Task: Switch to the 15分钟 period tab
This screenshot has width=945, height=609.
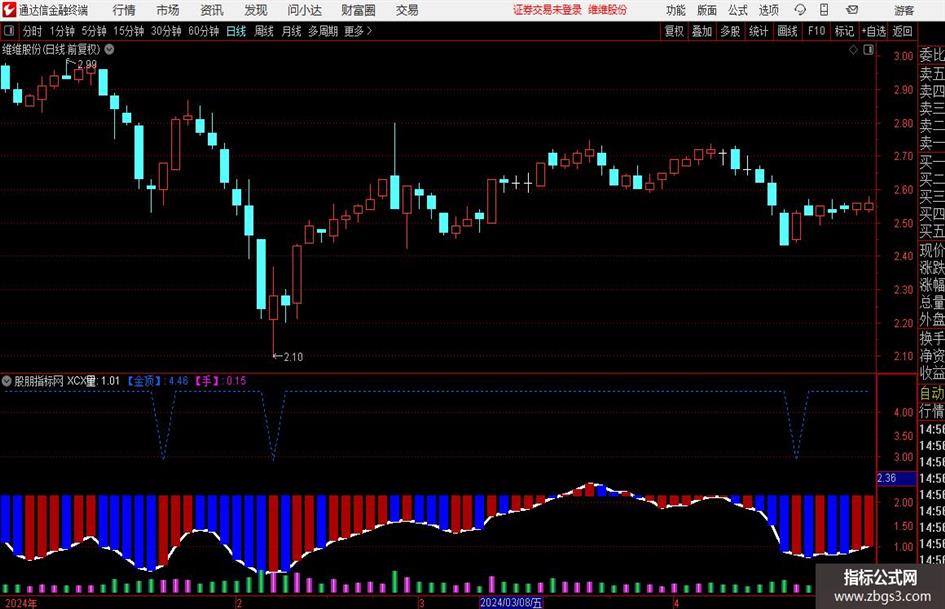Action: point(128,31)
